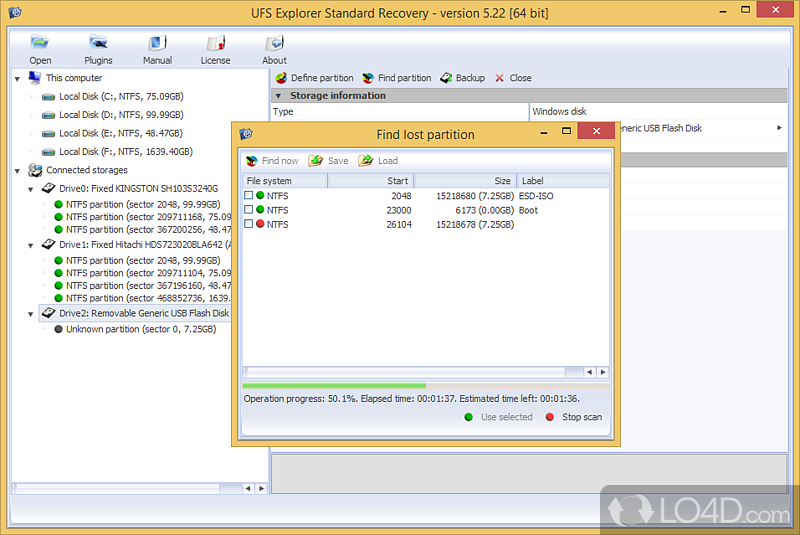Click the Find now icon in dialog
Image resolution: width=800 pixels, height=535 pixels.
point(252,161)
